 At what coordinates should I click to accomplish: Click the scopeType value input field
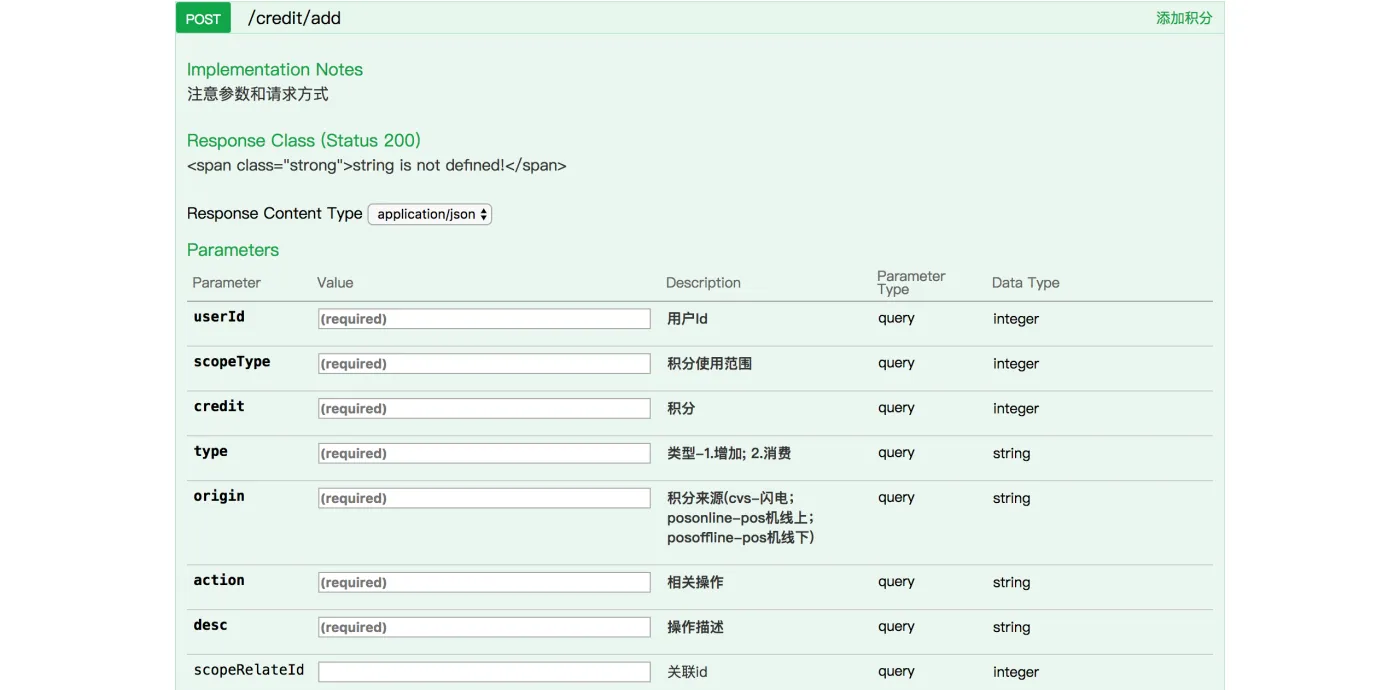coord(484,364)
